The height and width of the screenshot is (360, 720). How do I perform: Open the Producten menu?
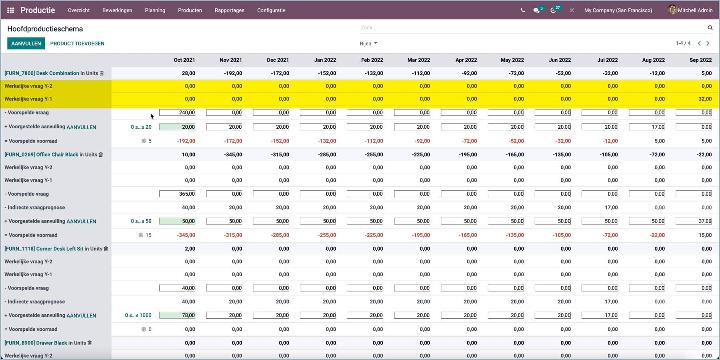pyautogui.click(x=190, y=10)
